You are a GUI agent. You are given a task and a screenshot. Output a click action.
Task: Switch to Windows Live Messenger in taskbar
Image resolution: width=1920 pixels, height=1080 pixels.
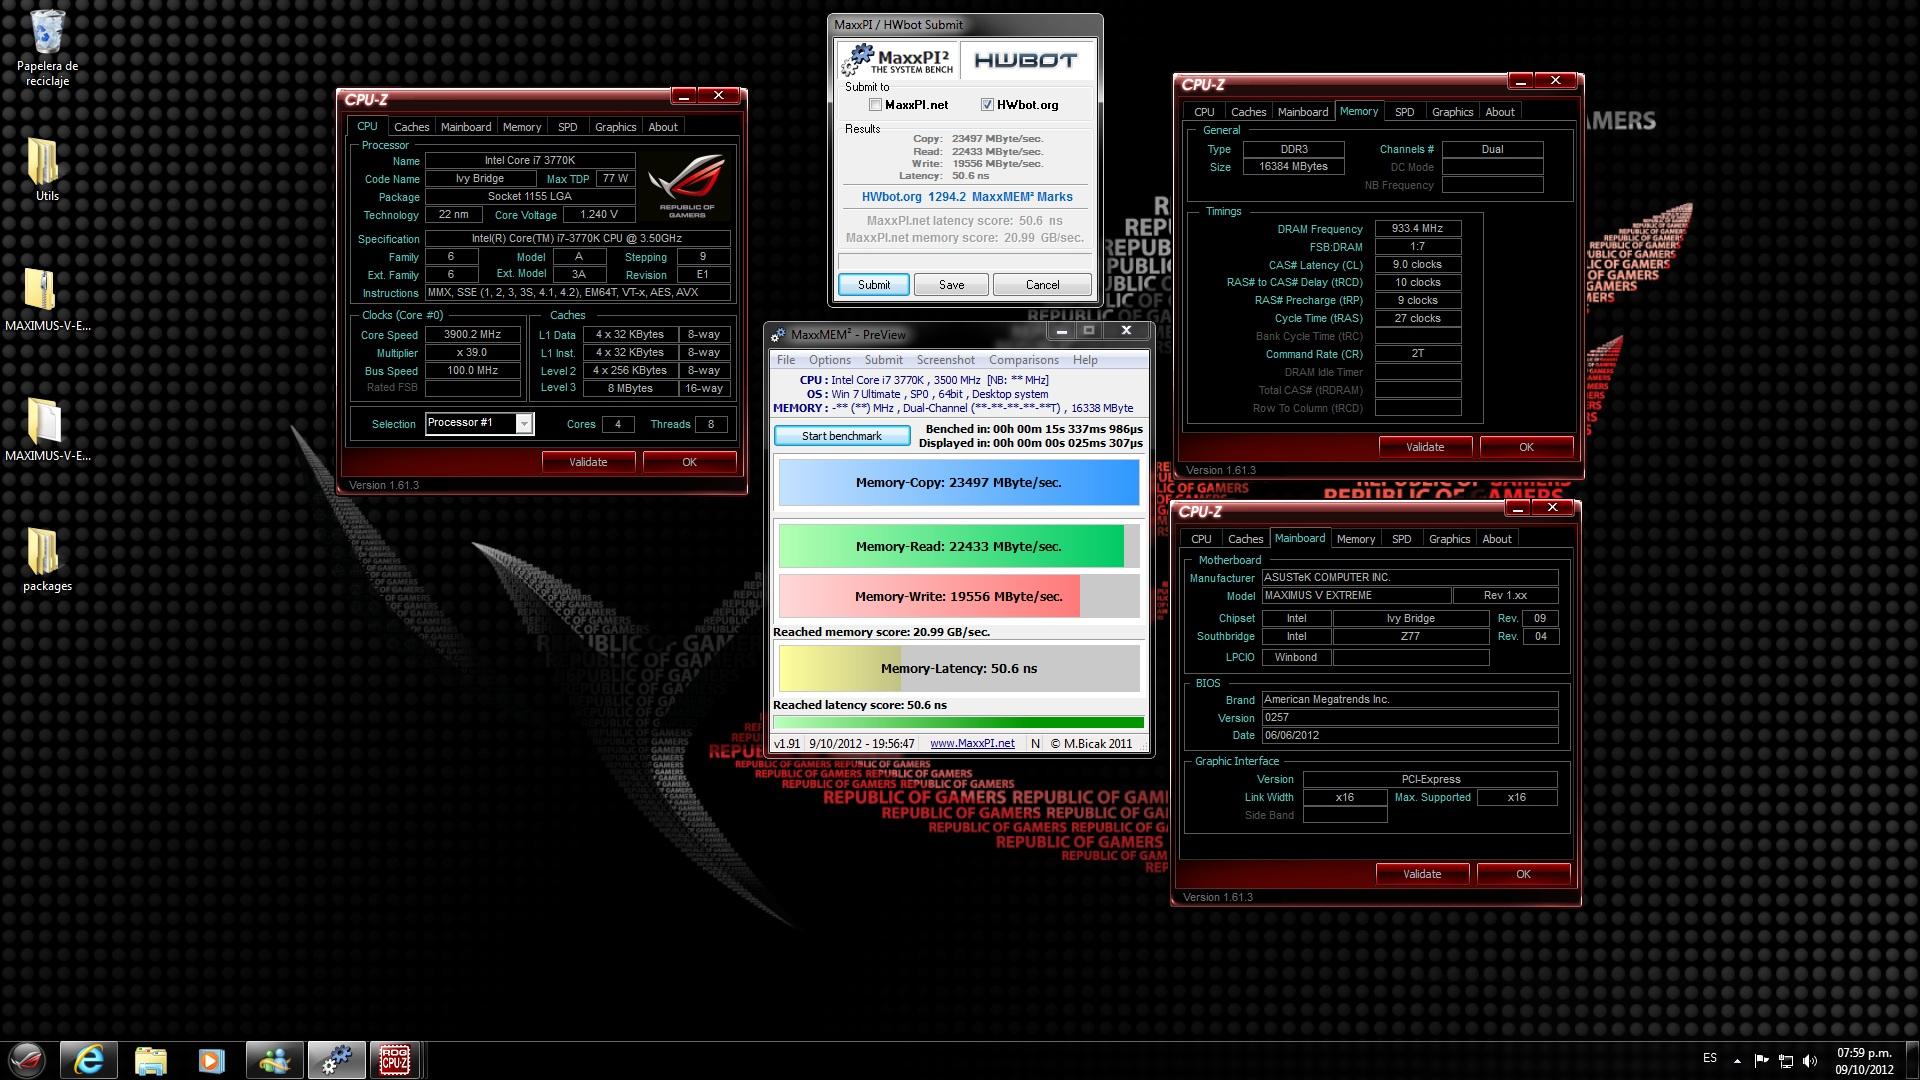click(274, 1060)
